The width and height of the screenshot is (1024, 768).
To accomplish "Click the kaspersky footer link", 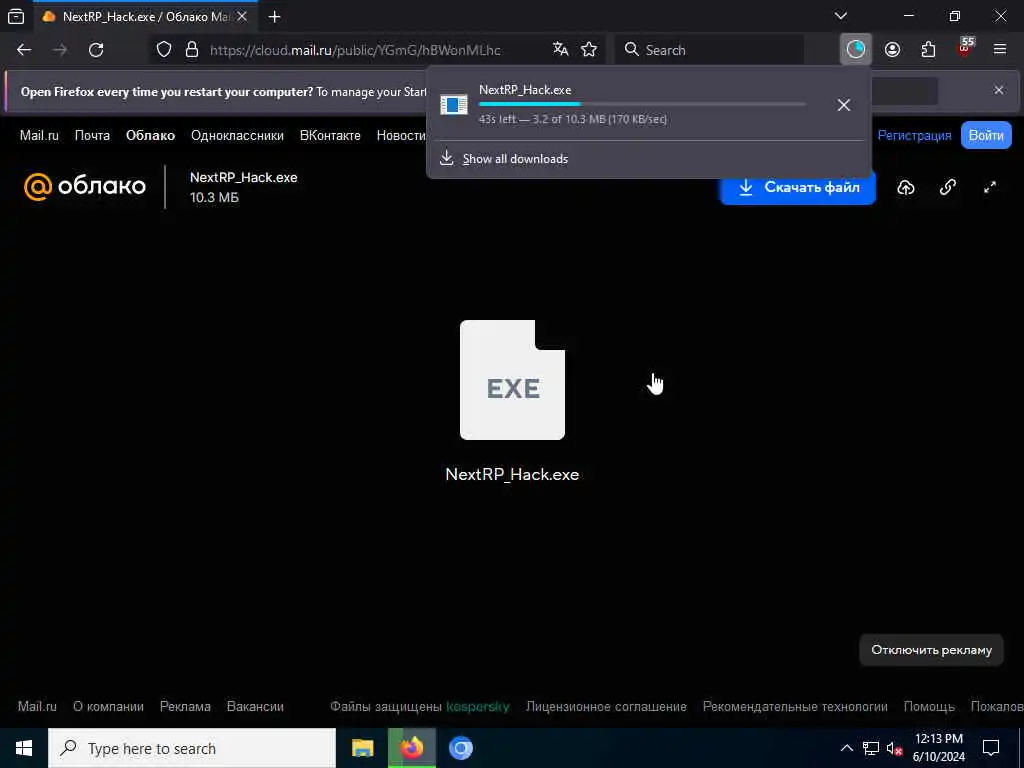I will pyautogui.click(x=477, y=707).
